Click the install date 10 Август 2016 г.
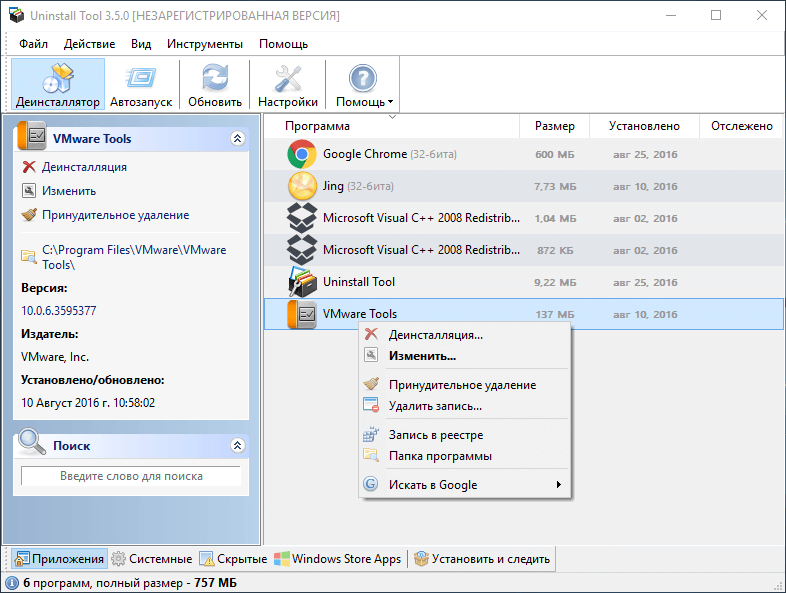The width and height of the screenshot is (786, 593). [x=88, y=403]
